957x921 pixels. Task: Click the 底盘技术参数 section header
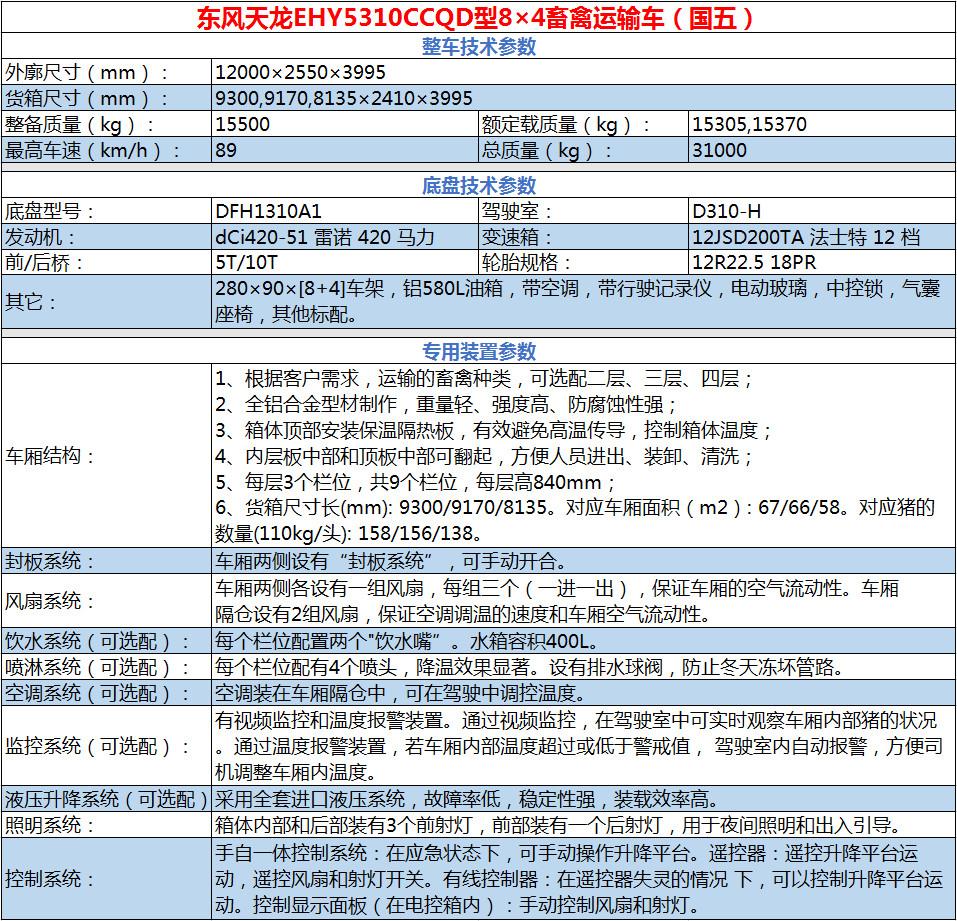coord(478,180)
